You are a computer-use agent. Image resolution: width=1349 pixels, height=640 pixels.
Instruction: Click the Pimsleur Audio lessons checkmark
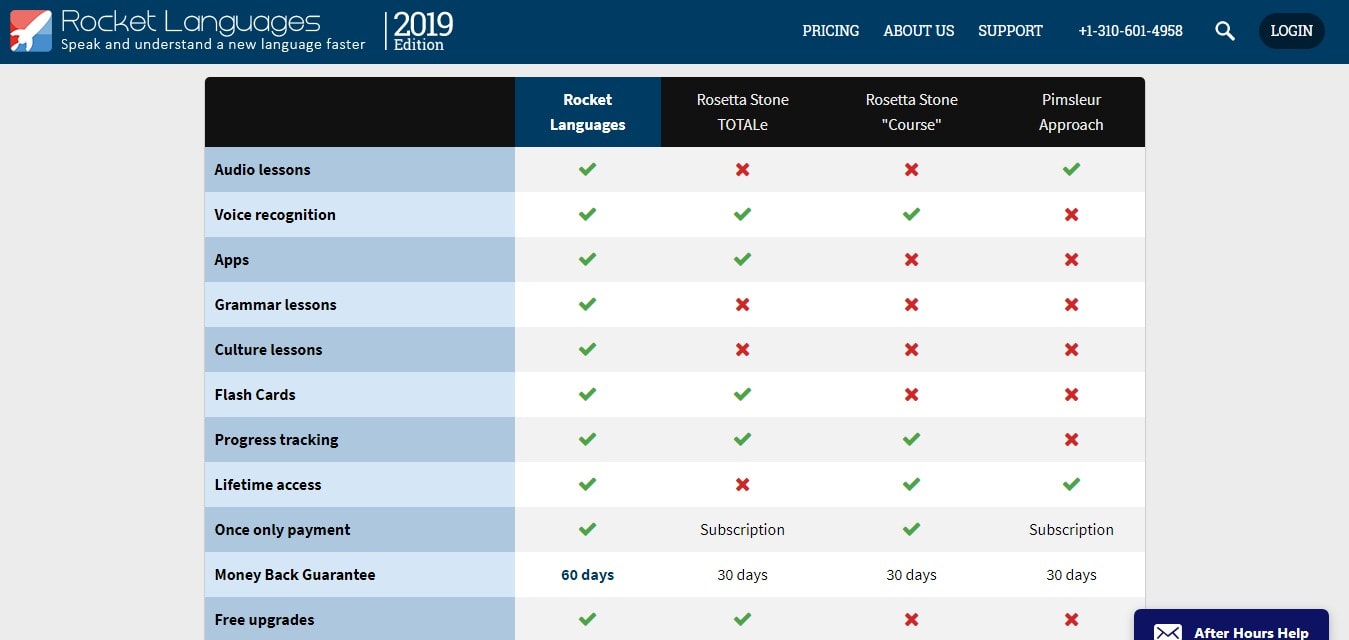(1071, 170)
